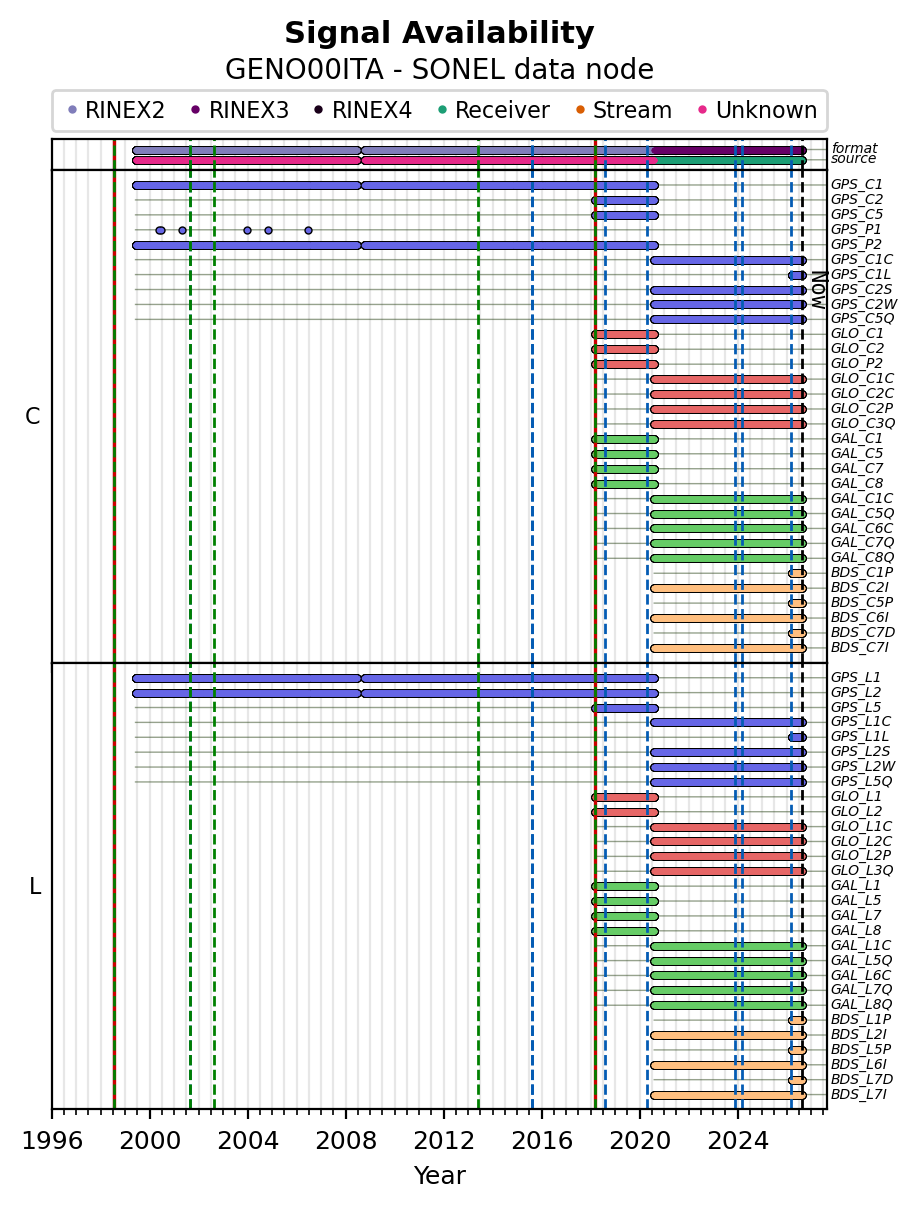Click the 'source' row label
Image resolution: width=918 pixels, height=1208 pixels.
click(x=854, y=159)
